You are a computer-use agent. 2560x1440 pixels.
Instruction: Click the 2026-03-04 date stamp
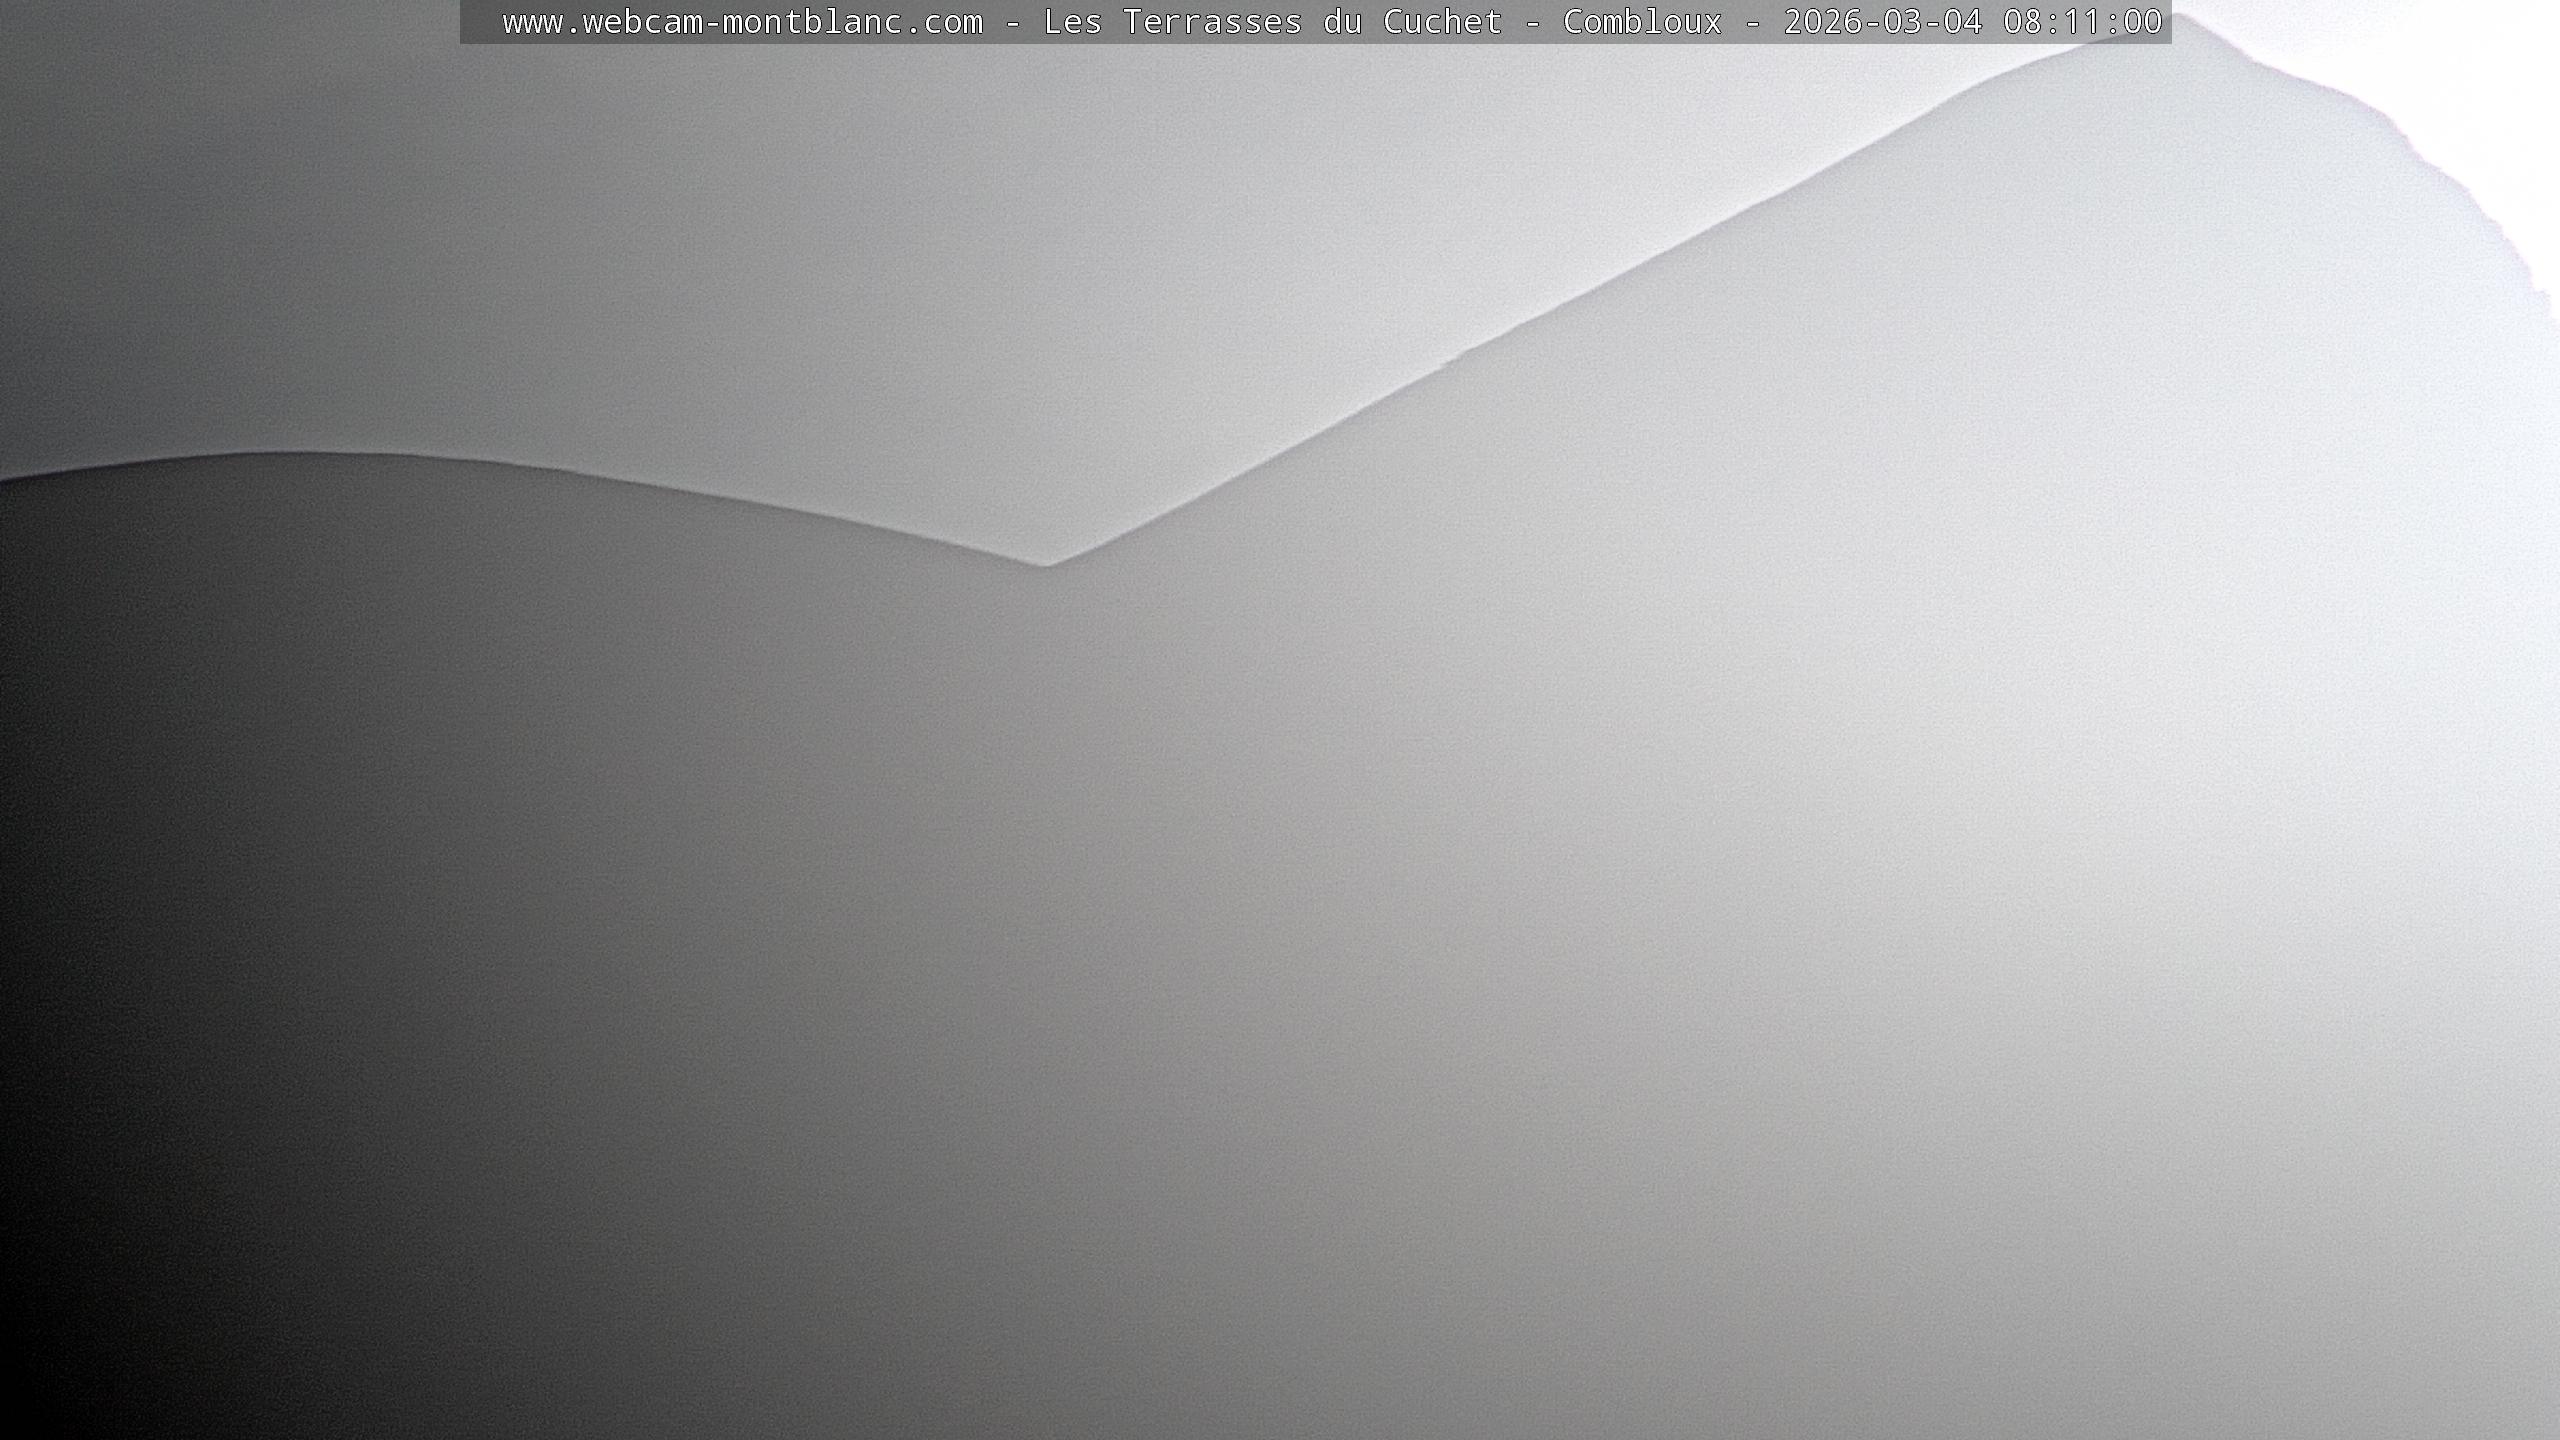[1882, 22]
